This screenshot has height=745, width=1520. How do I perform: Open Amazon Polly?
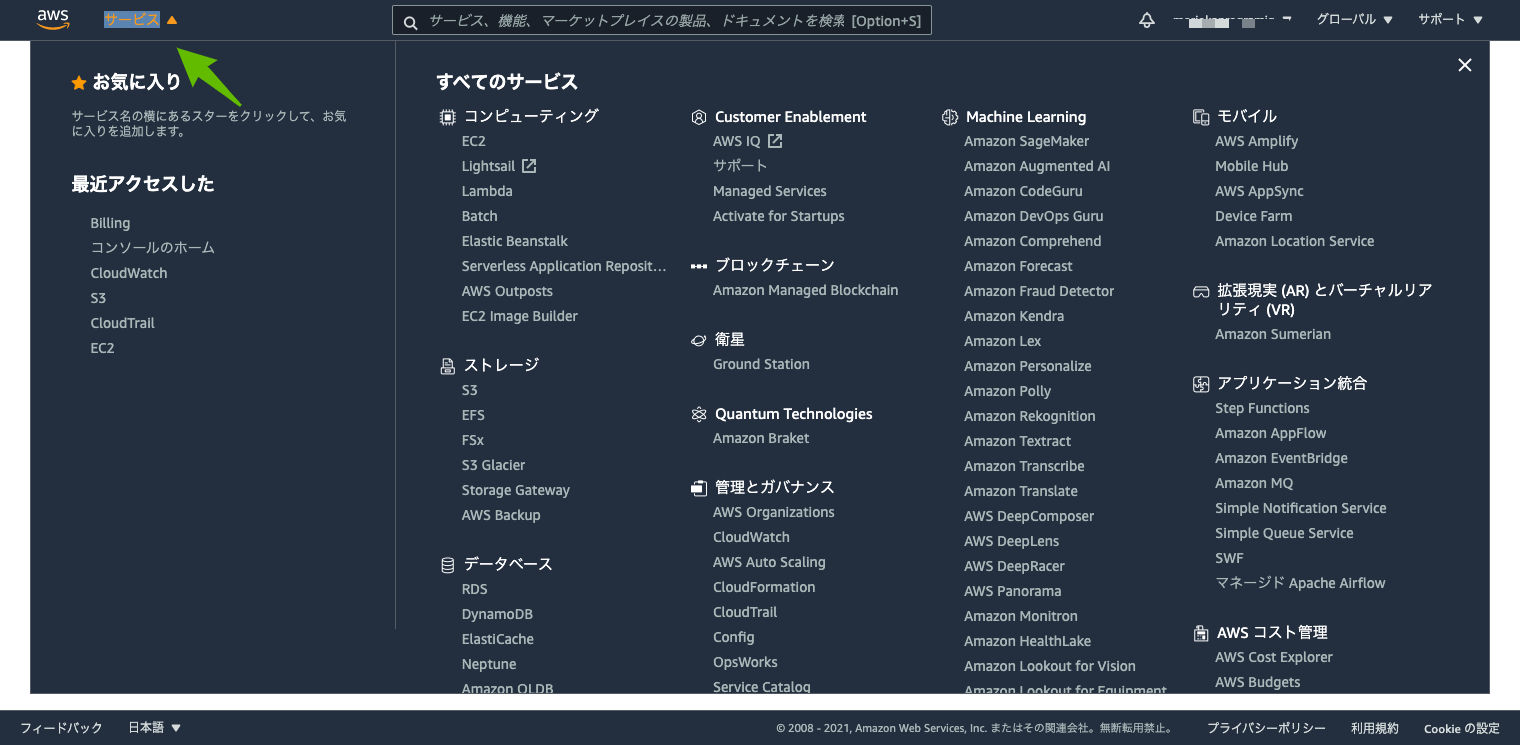tap(1007, 391)
